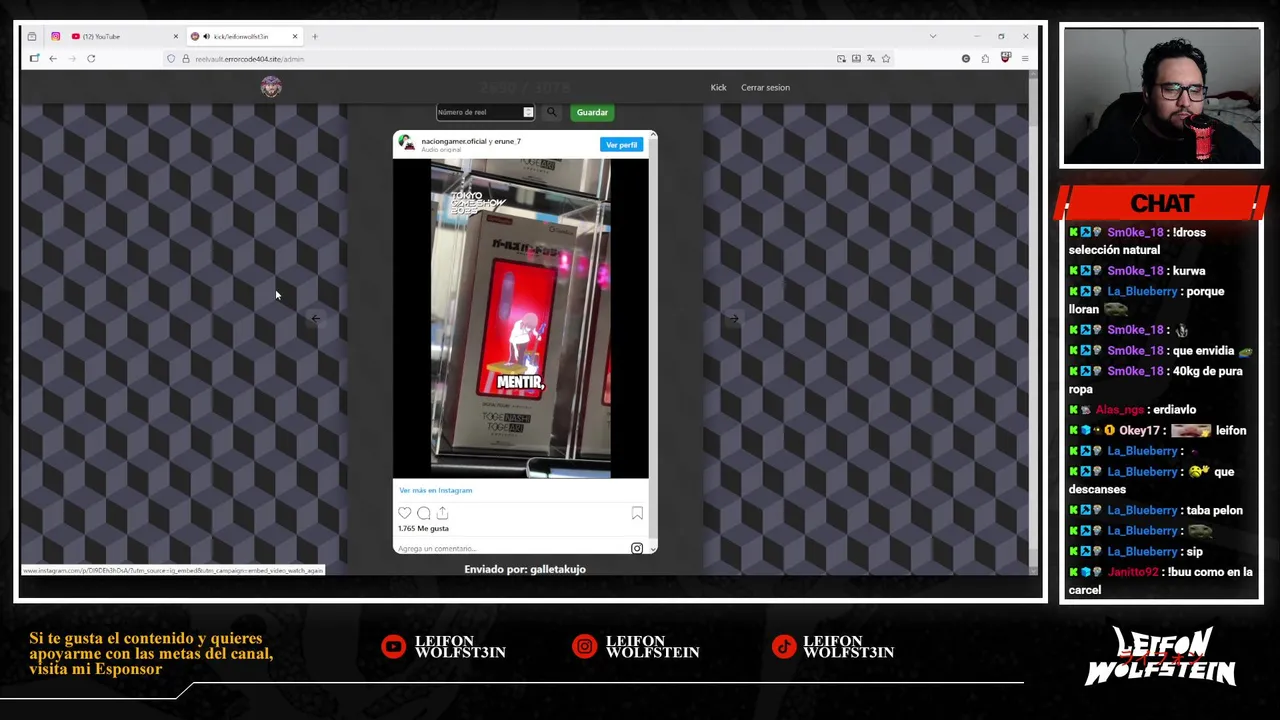1280x720 pixels.
Task: Click YouTube LEIFON WOLFST3IN label in overlay
Action: click(460, 647)
